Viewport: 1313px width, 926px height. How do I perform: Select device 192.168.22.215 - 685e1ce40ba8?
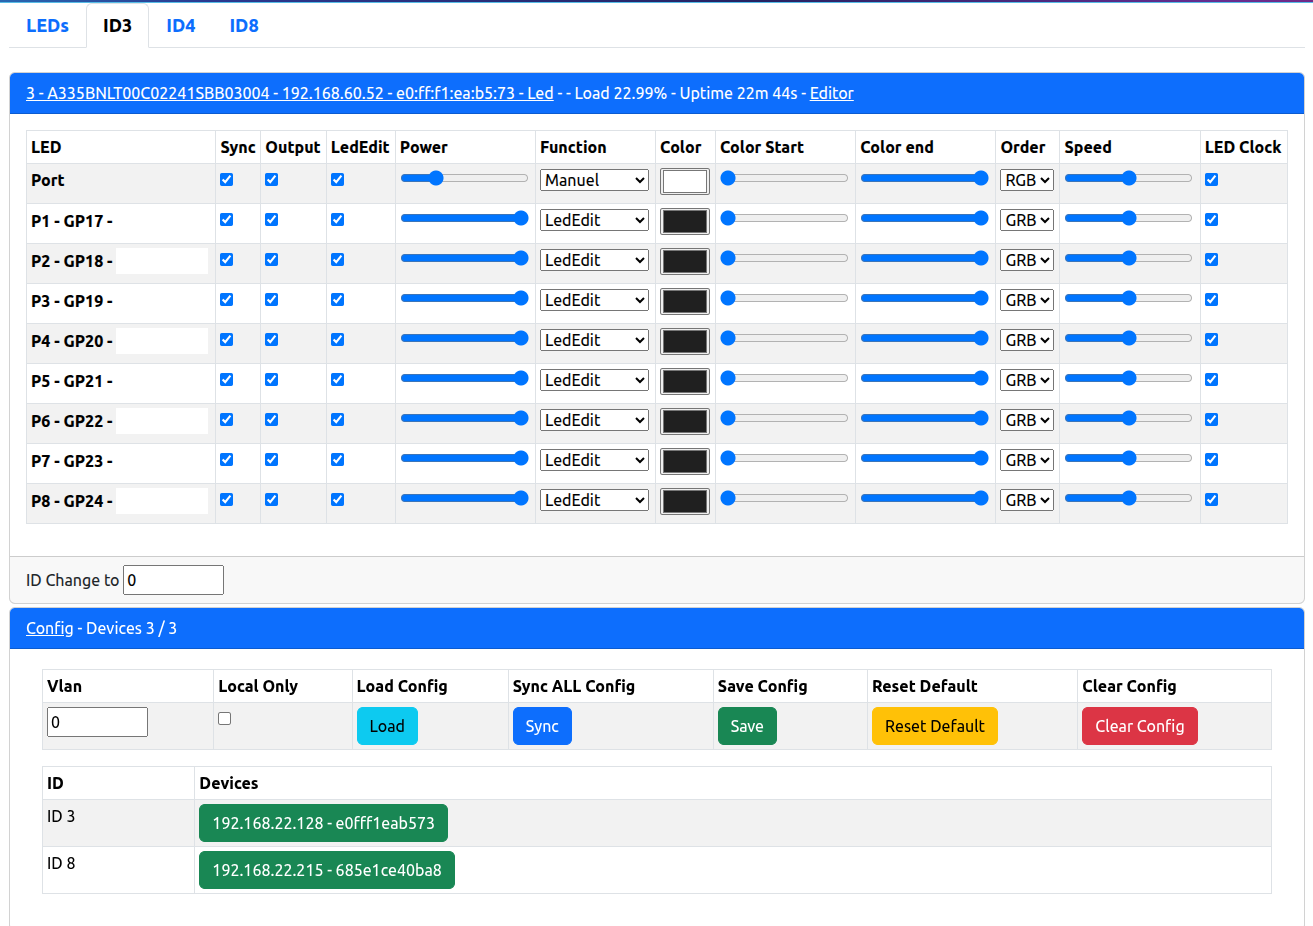pos(327,870)
